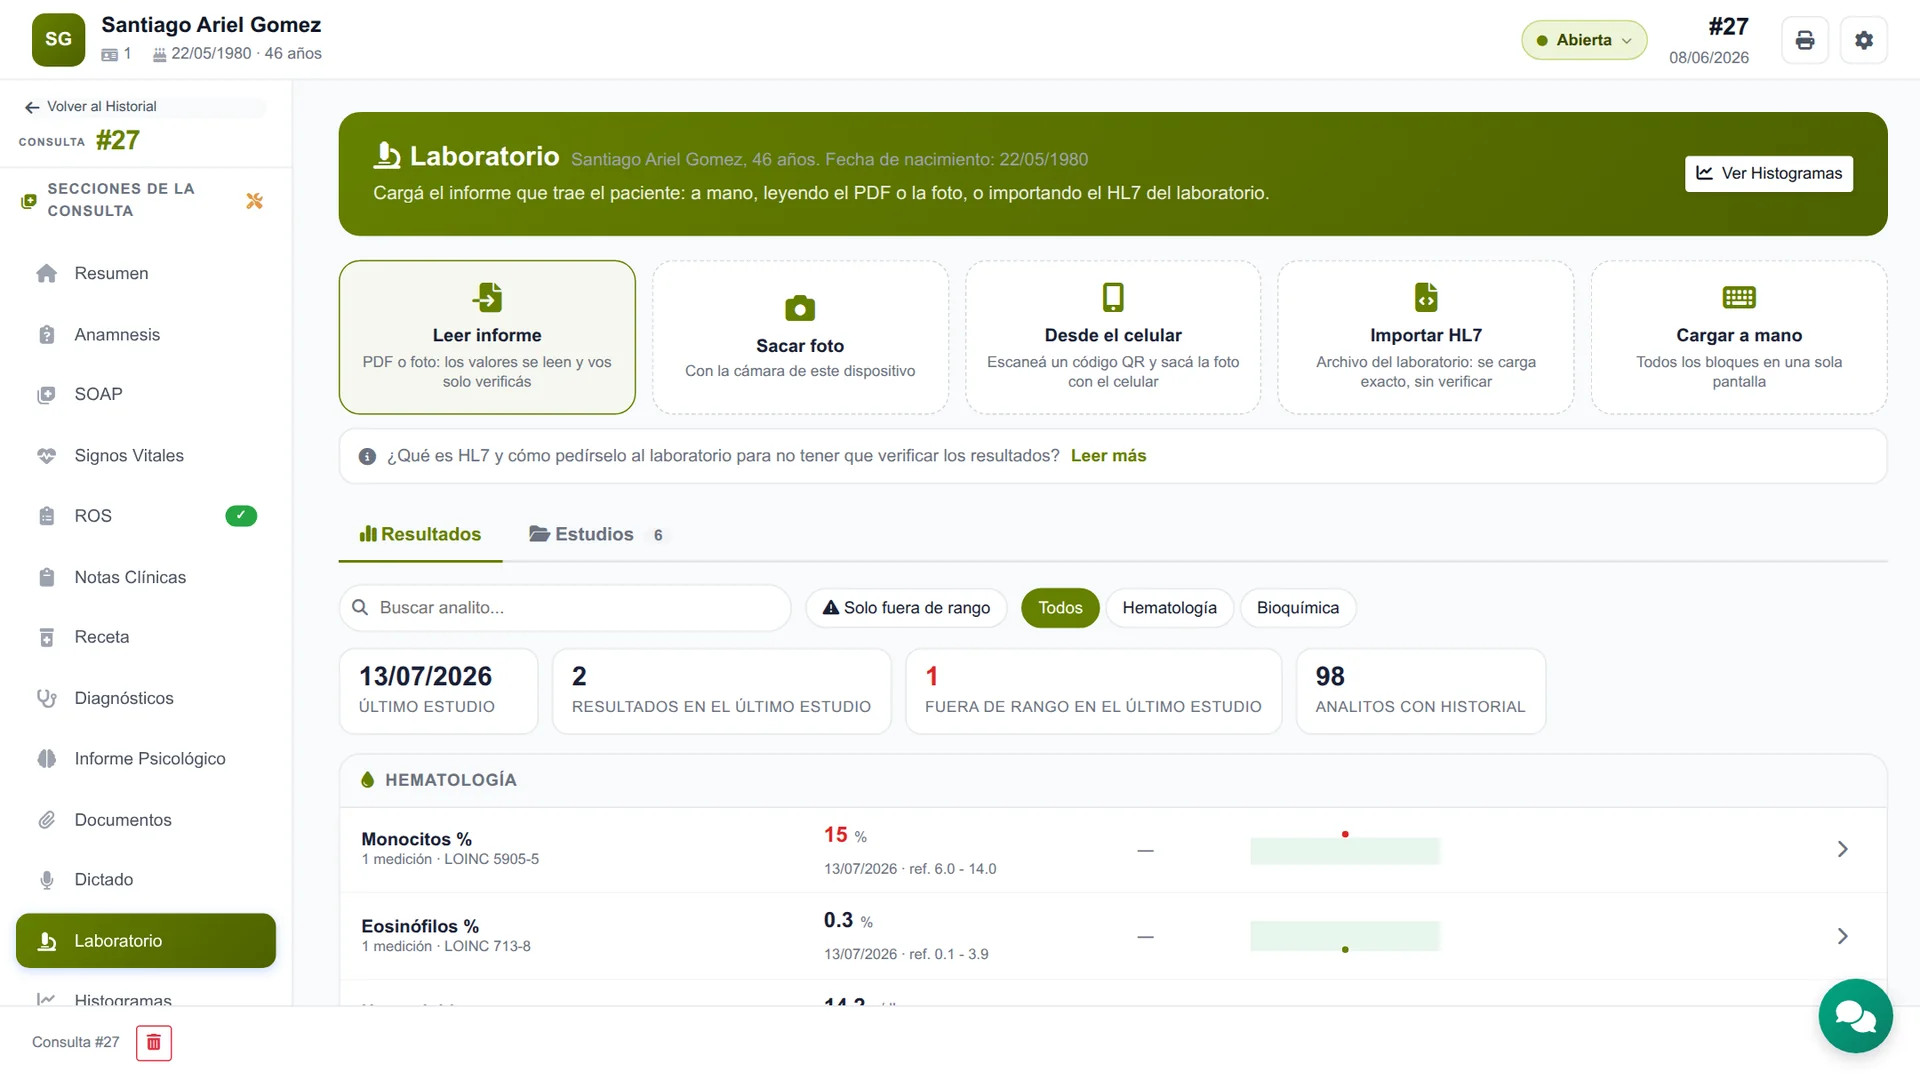Click the orange tools icon beside Secciones
The width and height of the screenshot is (1920, 1080).
coord(254,201)
